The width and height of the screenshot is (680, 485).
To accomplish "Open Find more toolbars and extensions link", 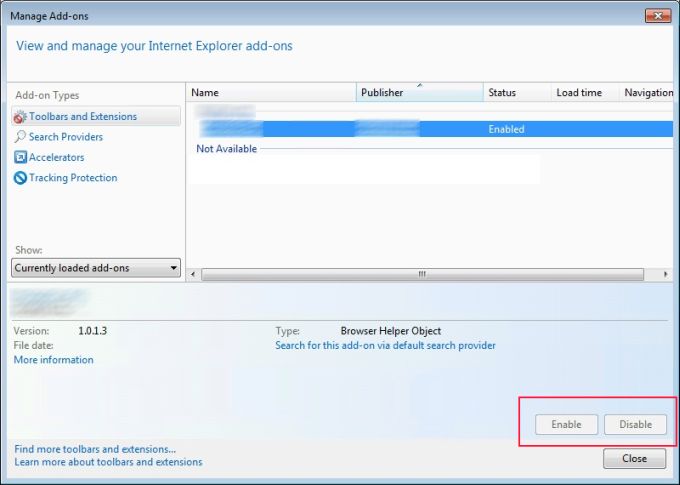I will click(95, 449).
